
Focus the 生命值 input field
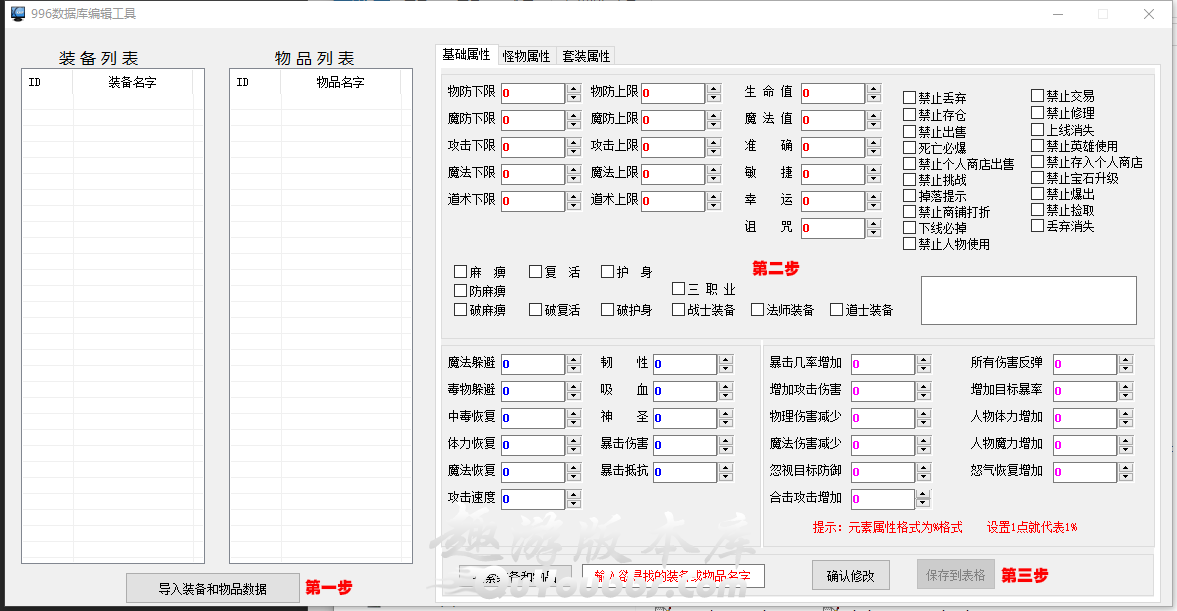click(832, 93)
